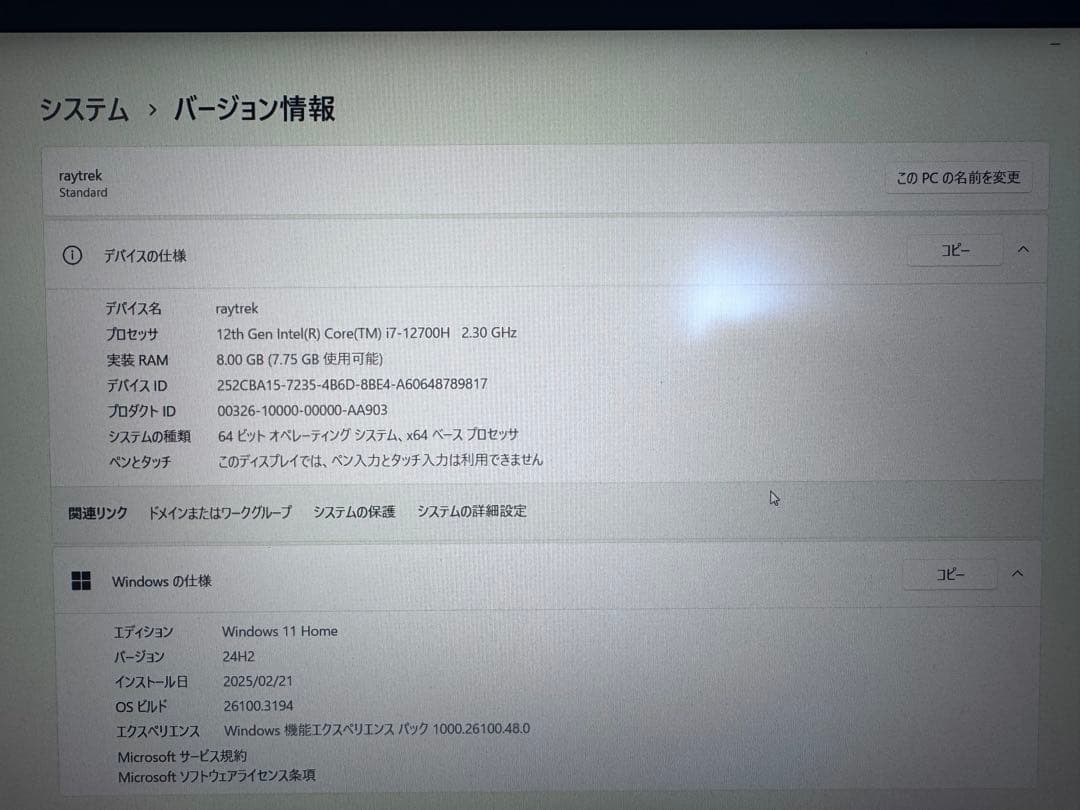Image resolution: width=1080 pixels, height=810 pixels.
Task: Open Microsoft ソフトウェアライセンス条項
Action: click(x=210, y=777)
